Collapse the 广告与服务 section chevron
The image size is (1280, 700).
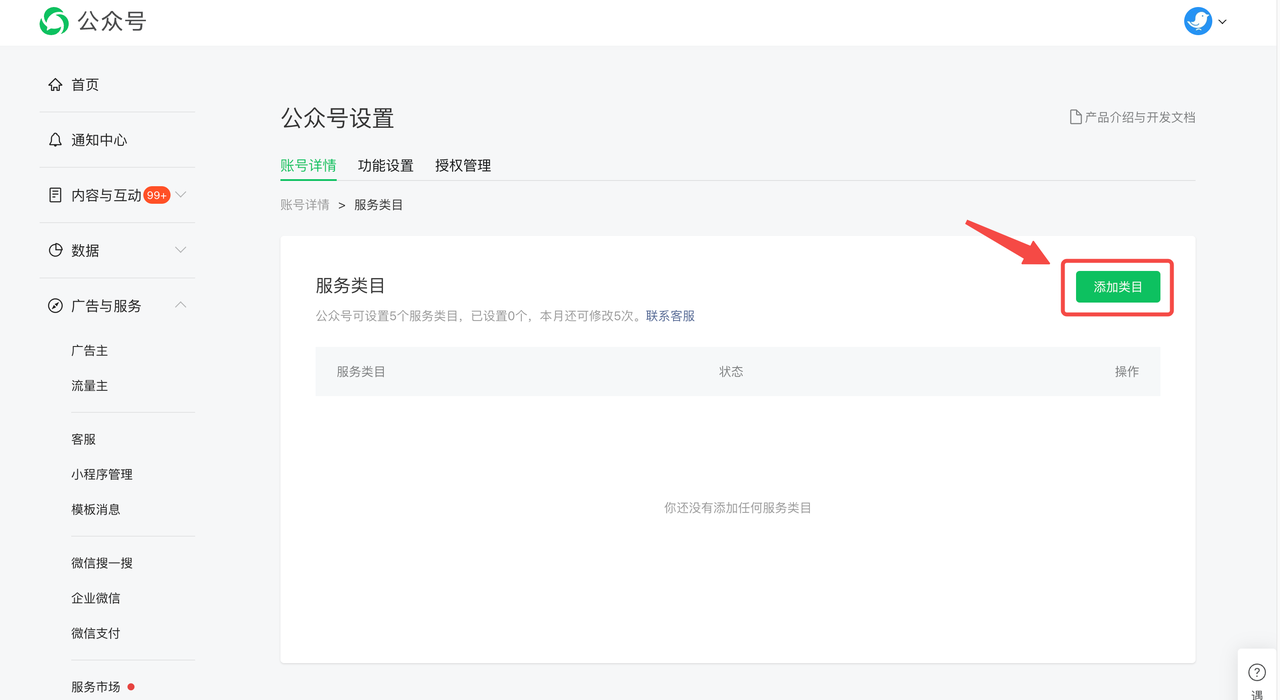tap(181, 305)
